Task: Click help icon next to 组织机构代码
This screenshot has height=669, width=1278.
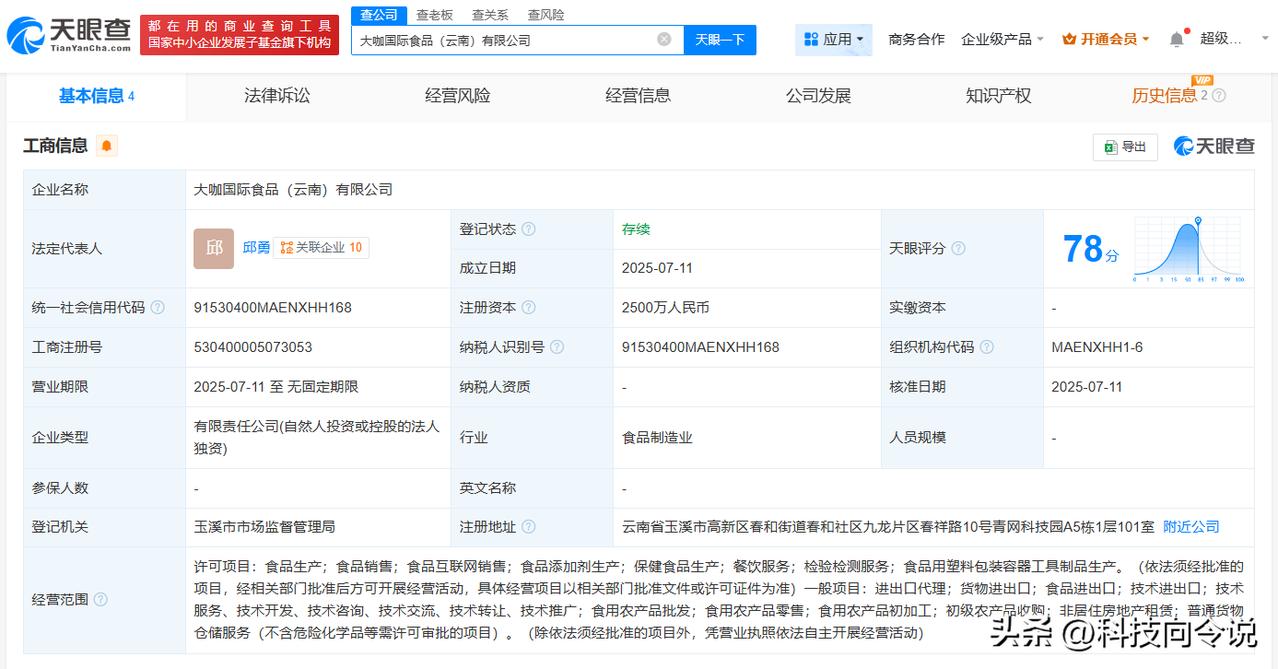Action: pyautogui.click(x=986, y=347)
